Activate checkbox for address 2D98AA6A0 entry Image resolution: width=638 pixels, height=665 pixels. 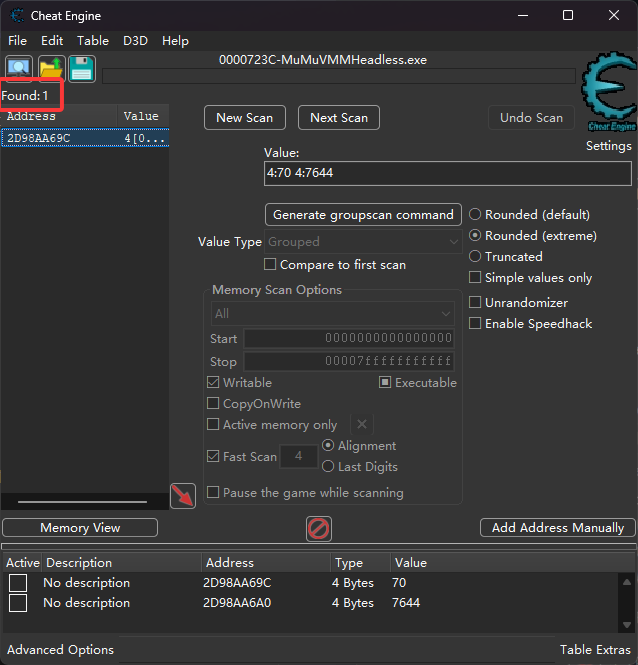tap(18, 603)
